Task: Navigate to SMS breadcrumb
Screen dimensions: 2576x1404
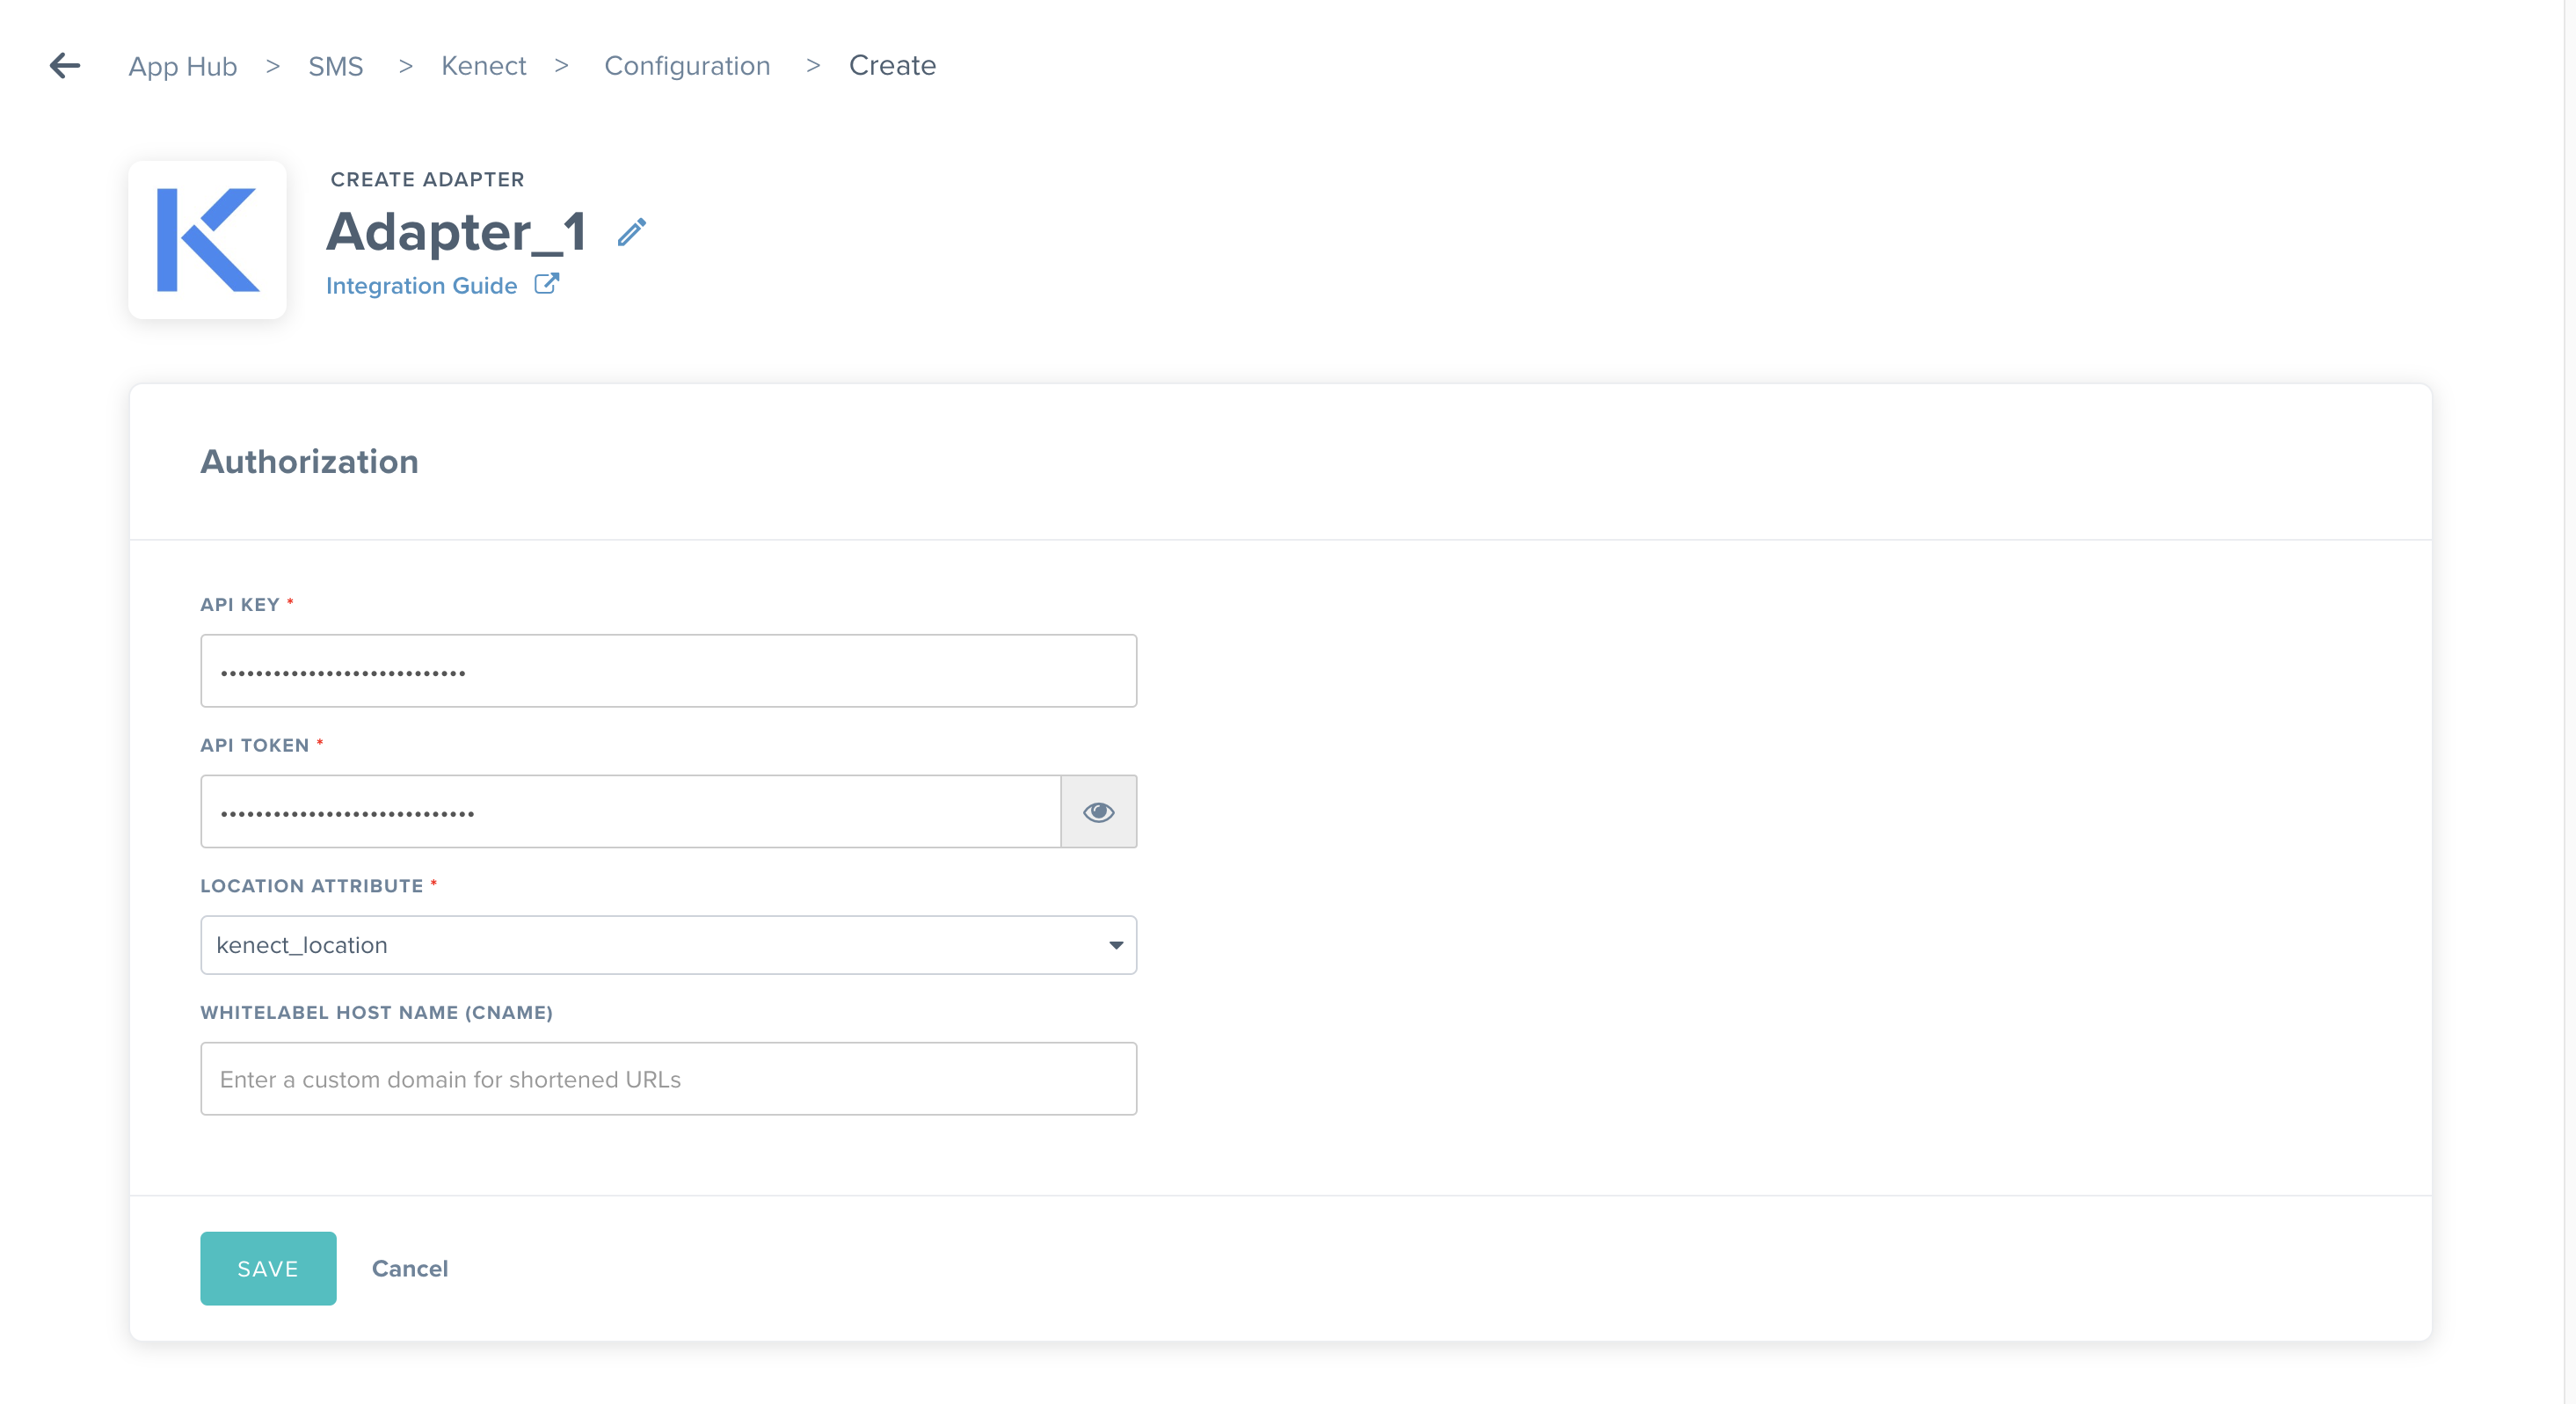Action: (x=335, y=66)
